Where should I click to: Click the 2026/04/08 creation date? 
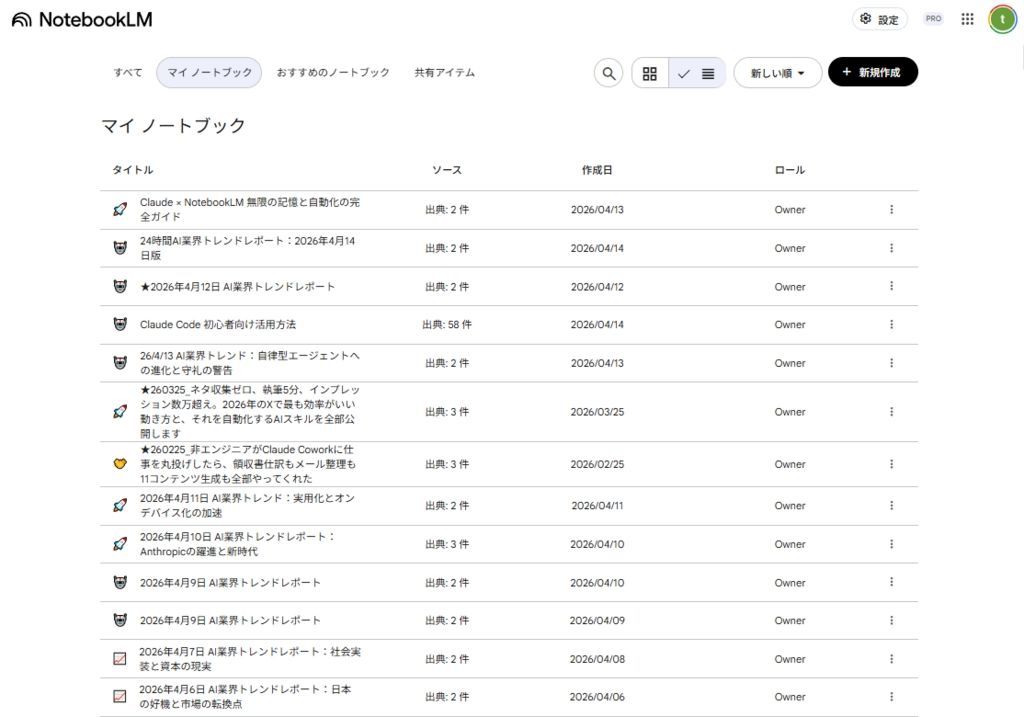tap(597, 659)
